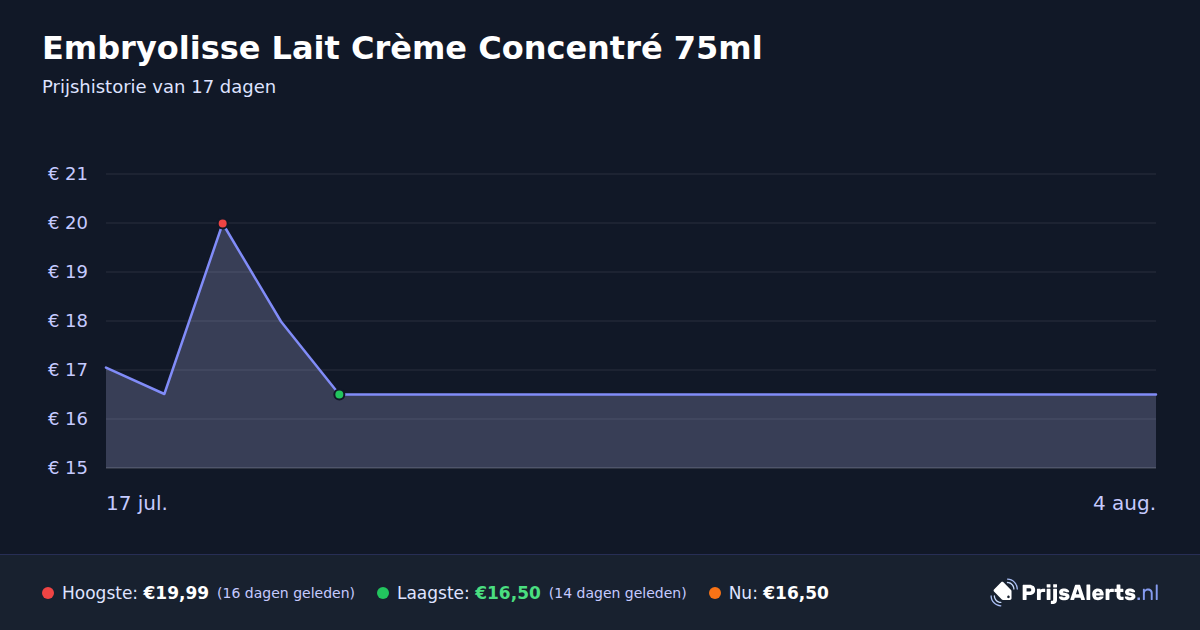Click the red Hoogste legend dot
Image resolution: width=1200 pixels, height=630 pixels.
click(48, 593)
